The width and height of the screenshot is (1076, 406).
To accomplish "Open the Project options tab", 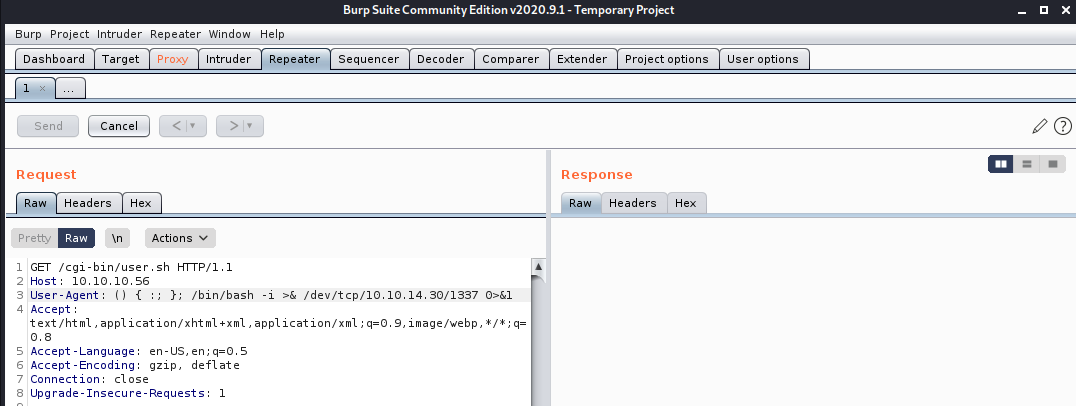I will pyautogui.click(x=667, y=59).
